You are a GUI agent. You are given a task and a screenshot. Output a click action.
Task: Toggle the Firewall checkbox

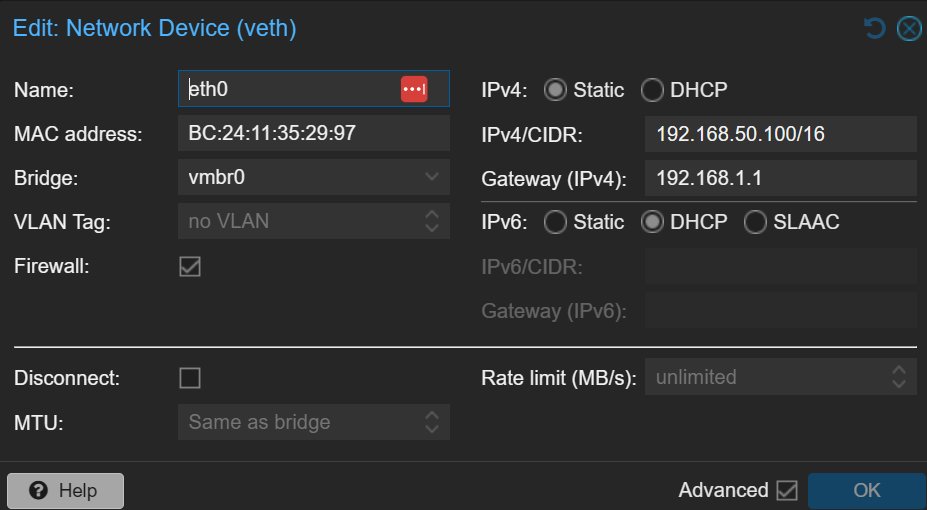[x=190, y=267]
